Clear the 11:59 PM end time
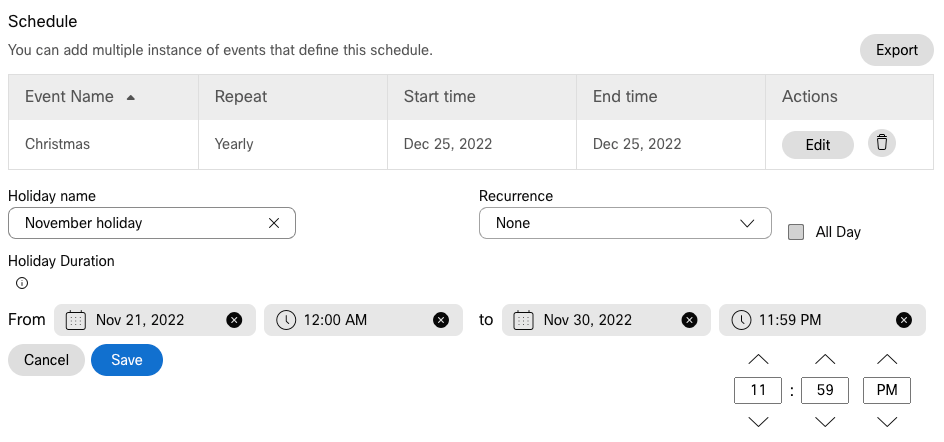This screenshot has width=944, height=442. tap(904, 320)
